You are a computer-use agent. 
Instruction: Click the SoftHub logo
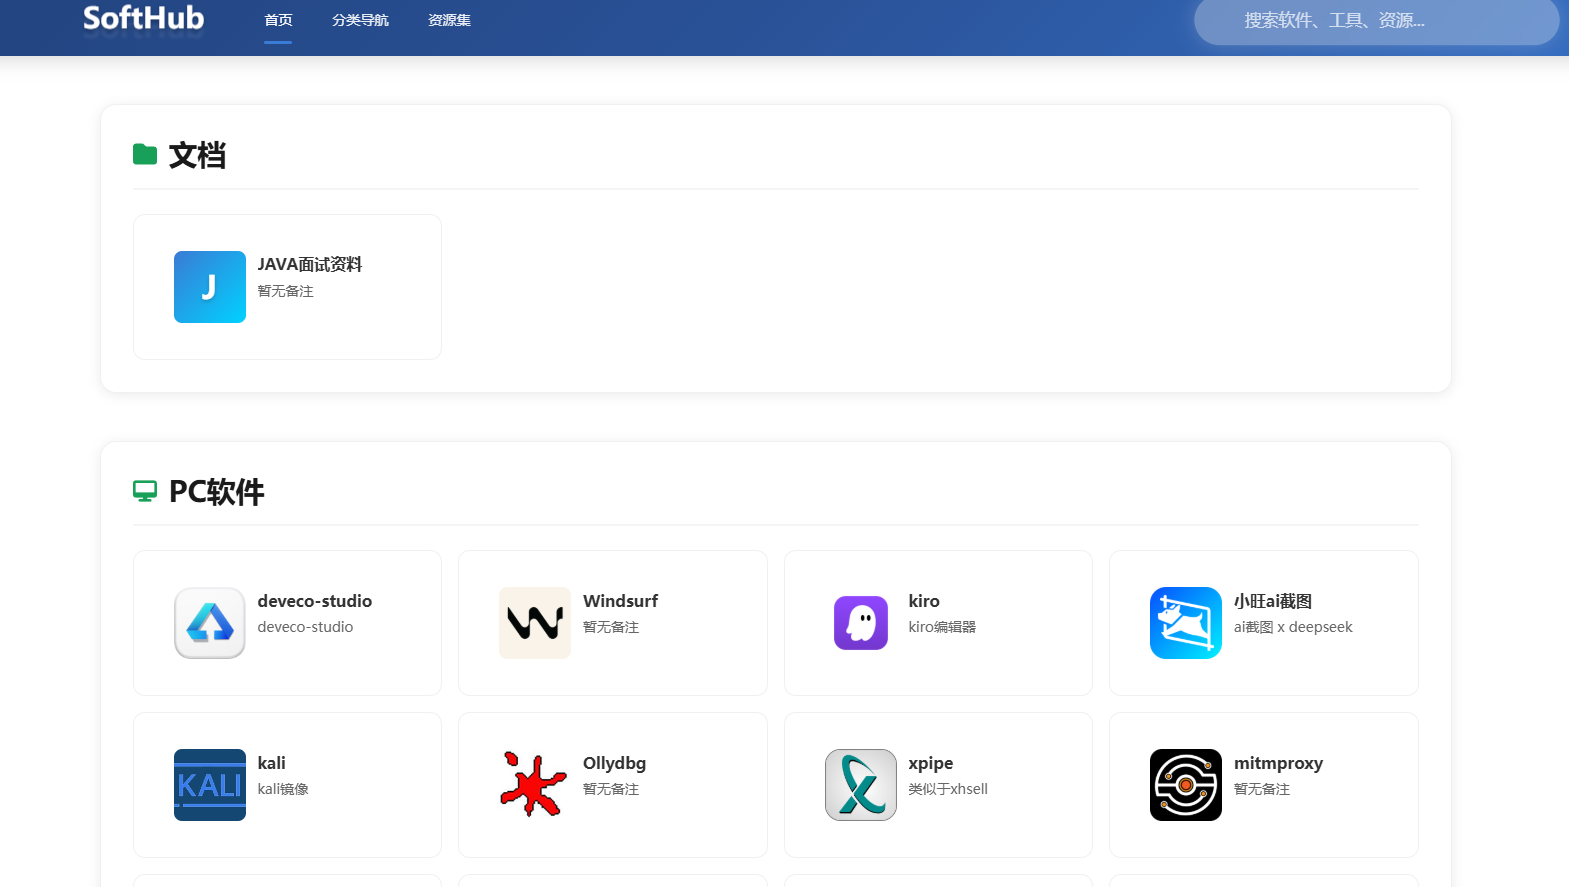(143, 18)
